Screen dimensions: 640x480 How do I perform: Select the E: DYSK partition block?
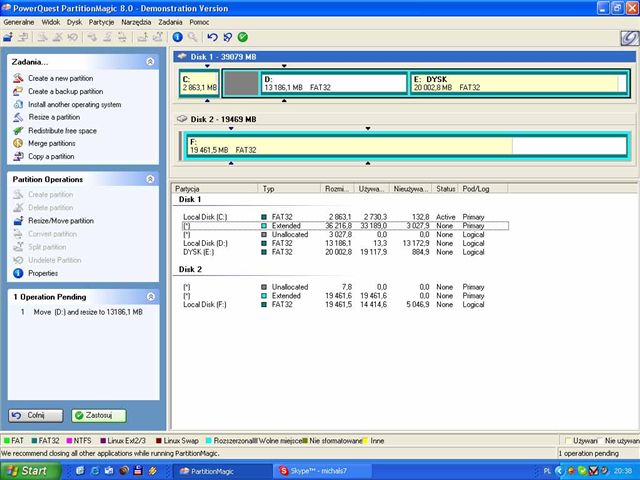pos(518,83)
